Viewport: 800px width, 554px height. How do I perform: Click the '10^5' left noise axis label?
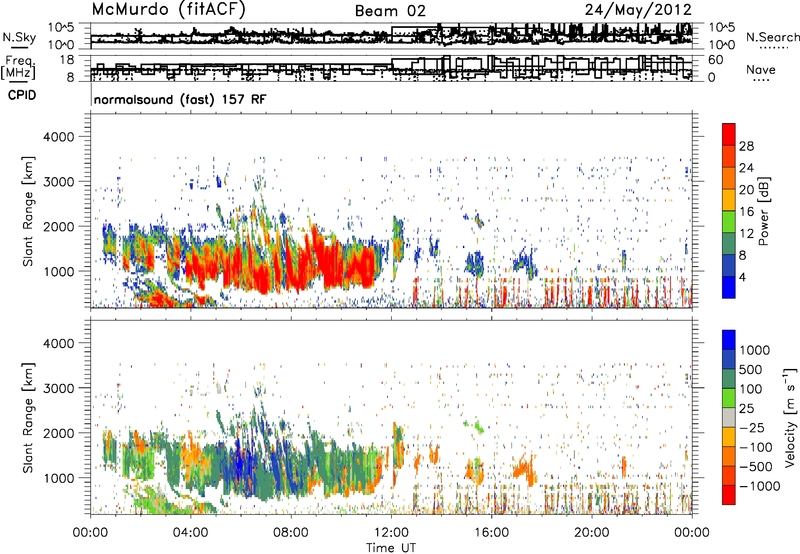pyautogui.click(x=61, y=27)
